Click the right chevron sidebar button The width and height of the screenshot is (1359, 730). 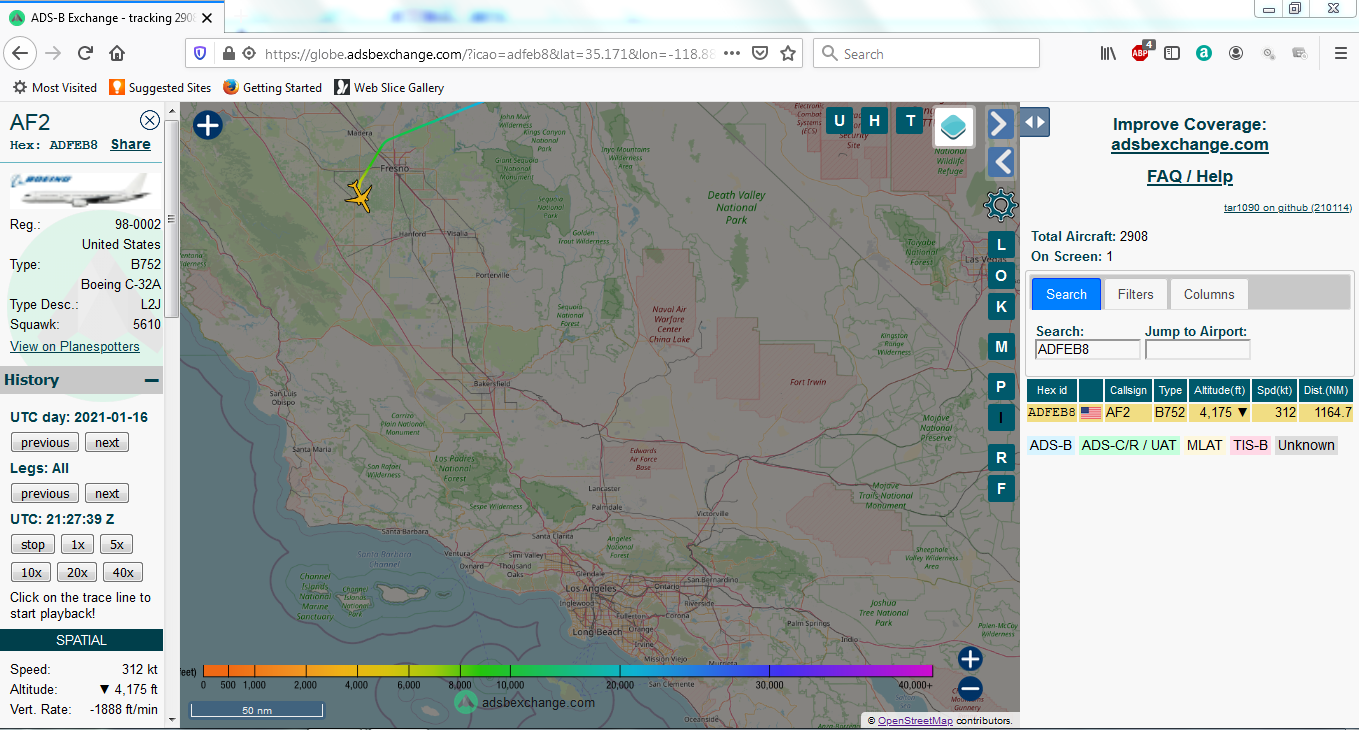tap(1001, 124)
